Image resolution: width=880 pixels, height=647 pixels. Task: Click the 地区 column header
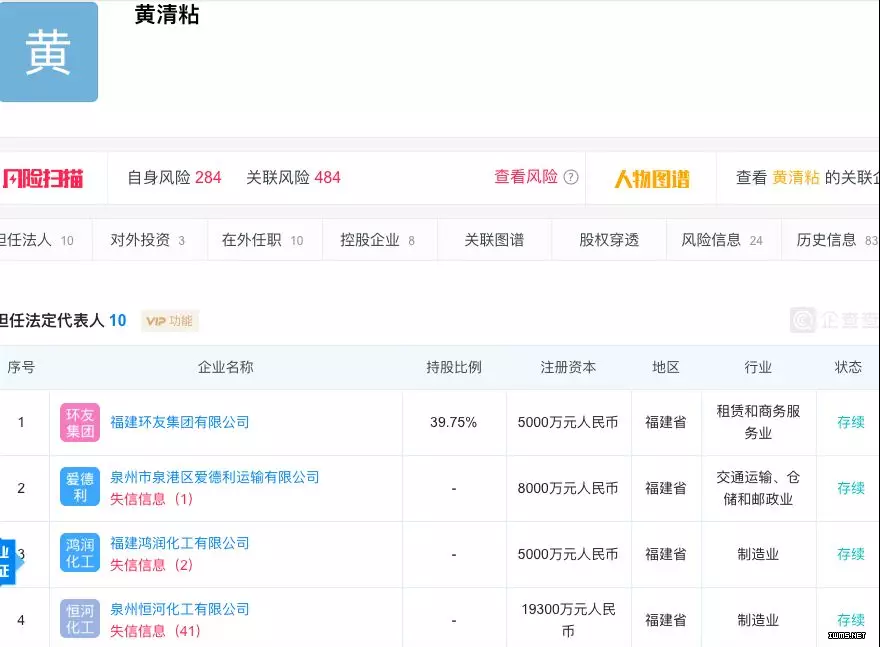click(x=666, y=367)
